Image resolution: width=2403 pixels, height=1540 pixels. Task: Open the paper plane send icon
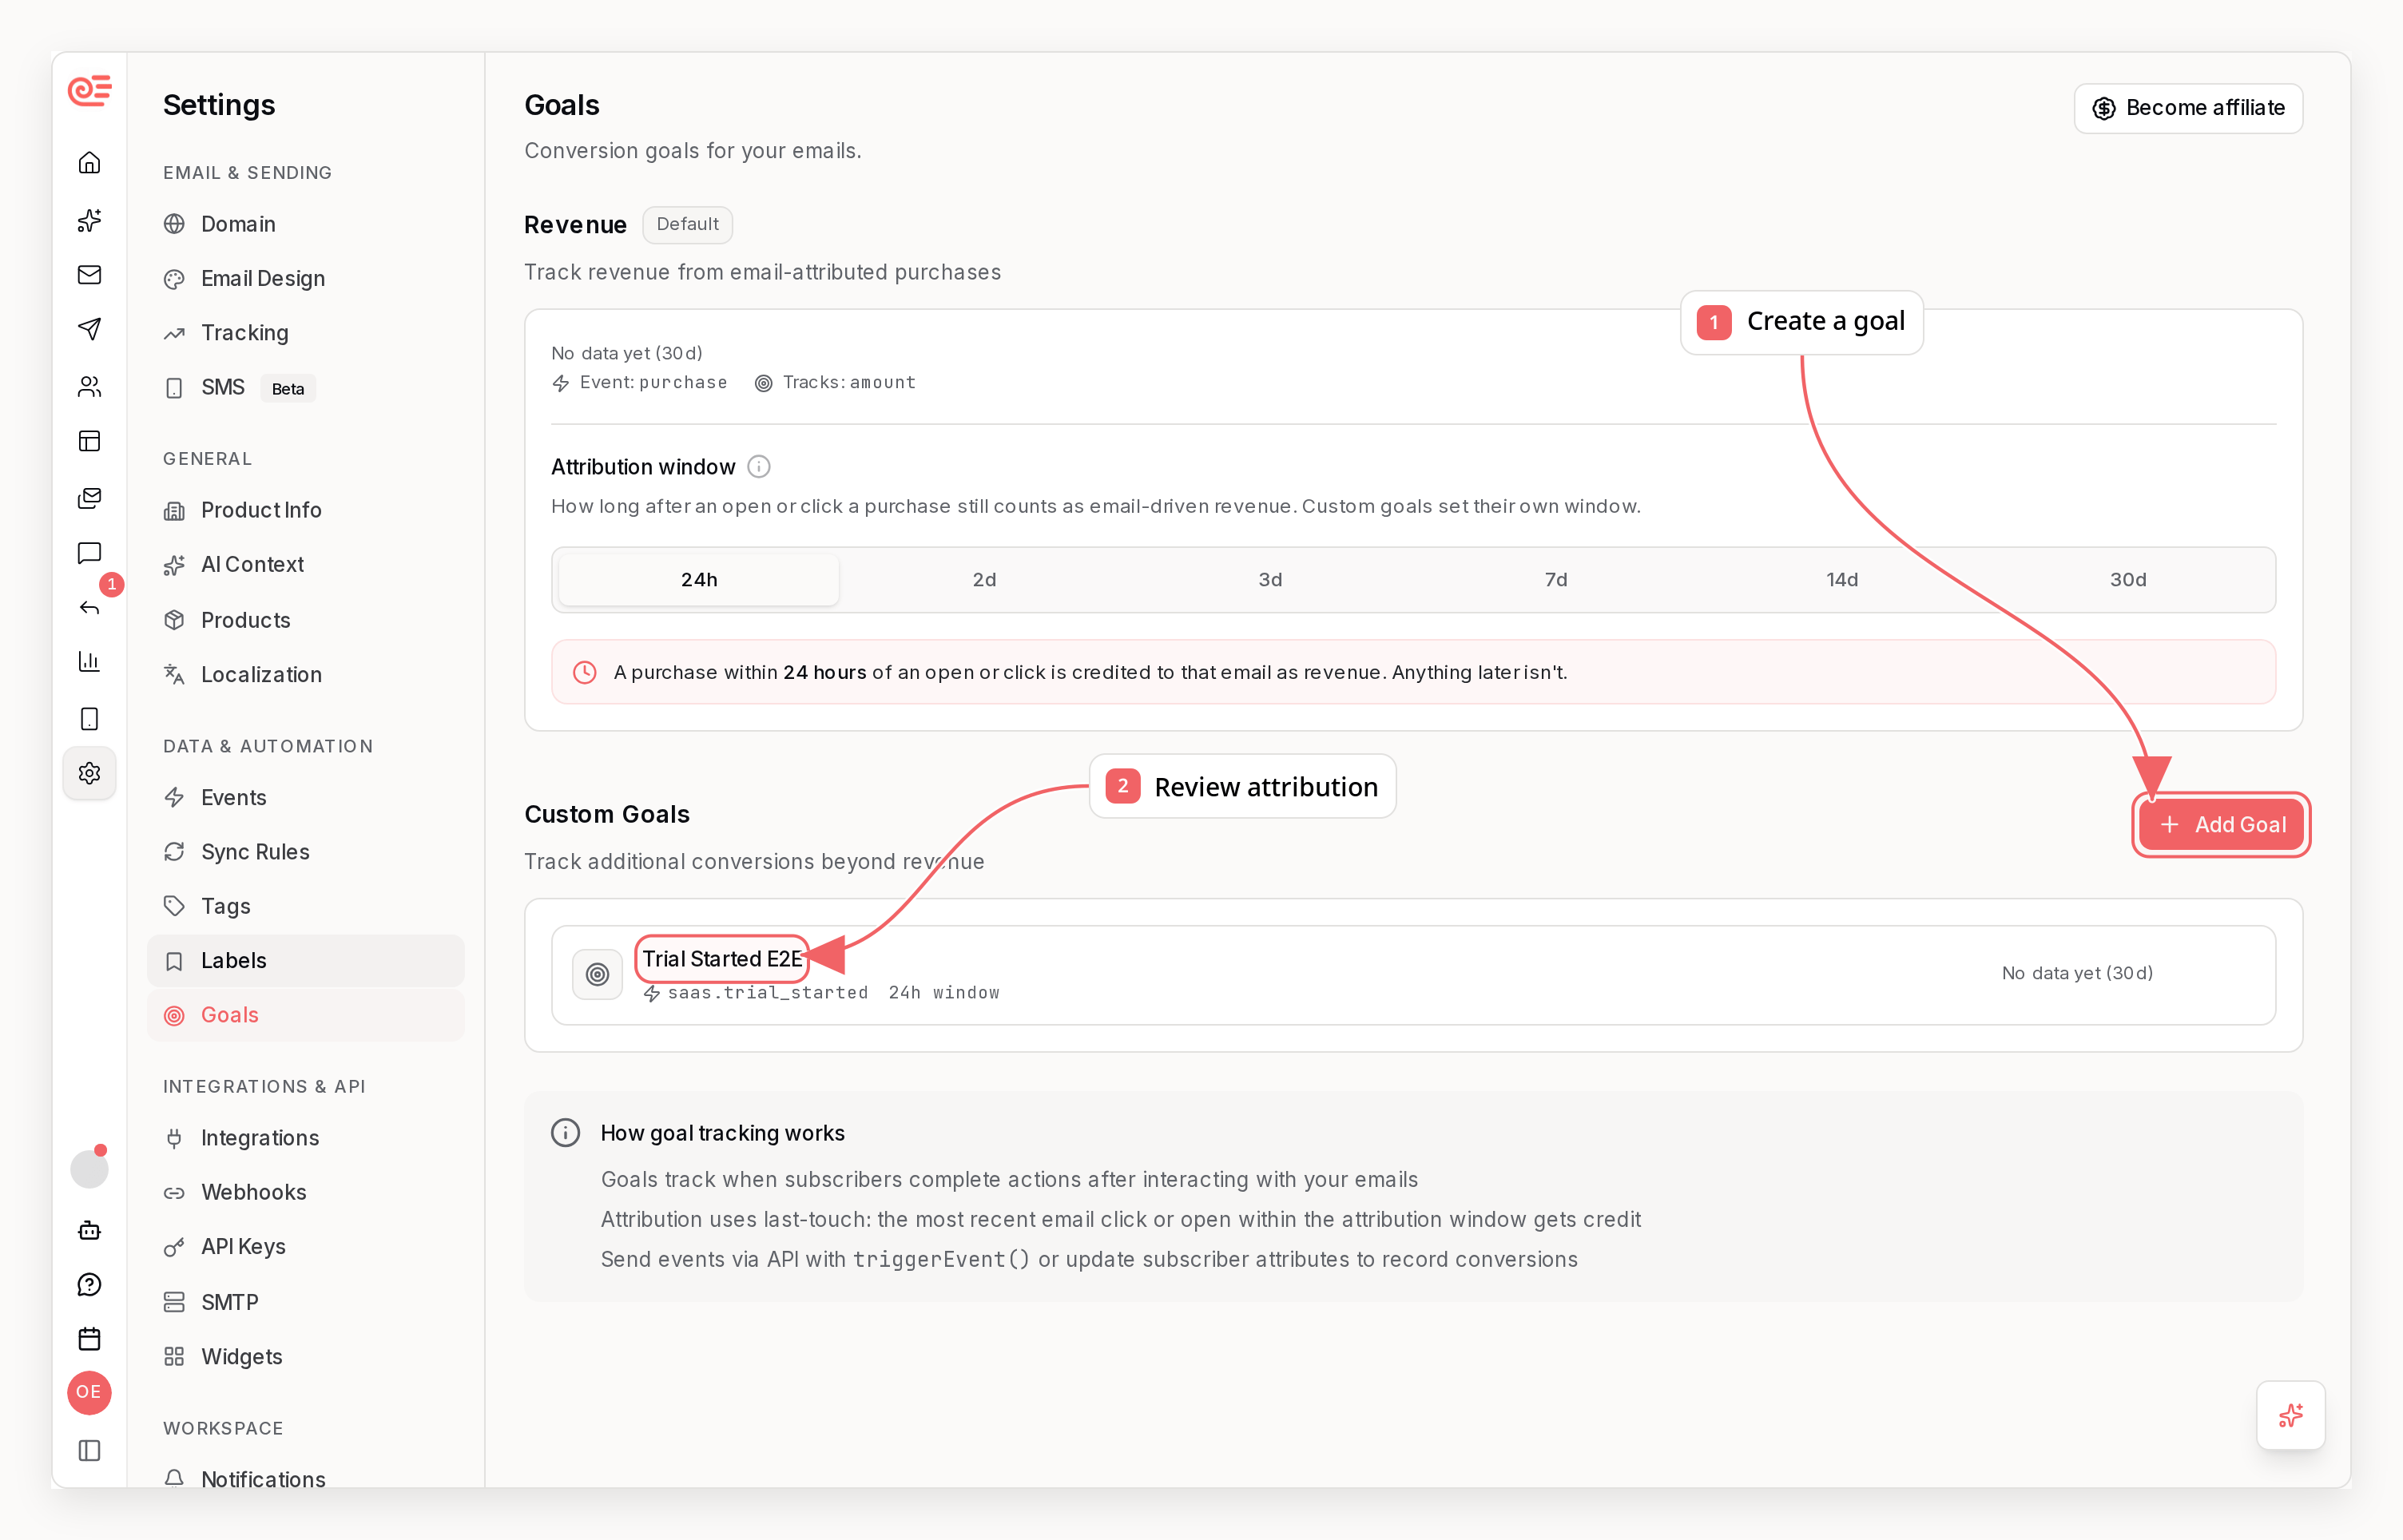(x=89, y=329)
